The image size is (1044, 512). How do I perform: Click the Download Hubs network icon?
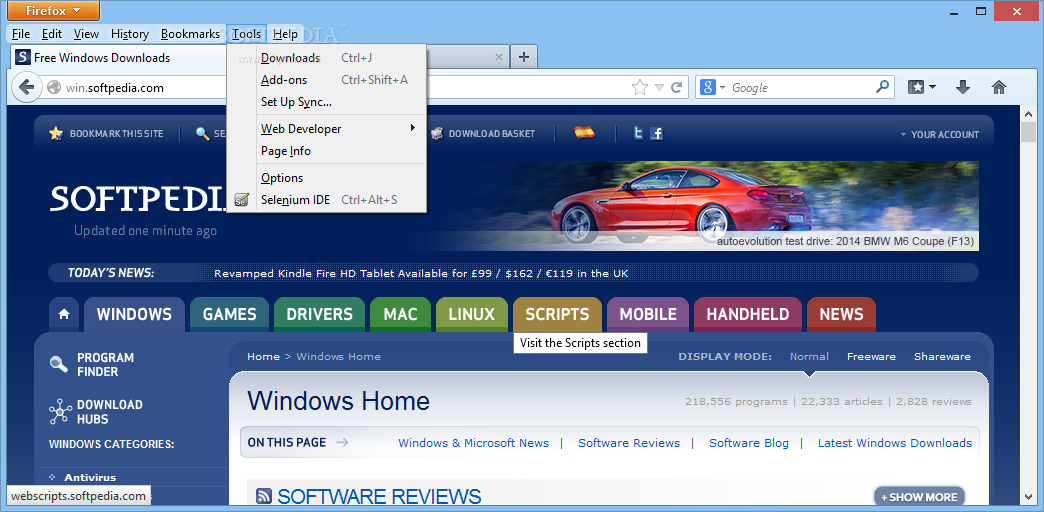60,412
